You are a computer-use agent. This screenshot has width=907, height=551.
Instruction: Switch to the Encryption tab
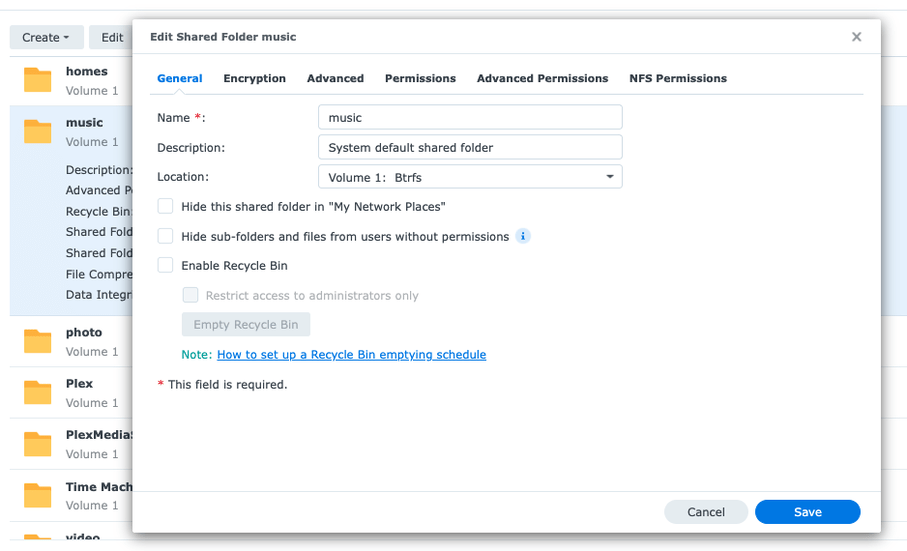(254, 78)
